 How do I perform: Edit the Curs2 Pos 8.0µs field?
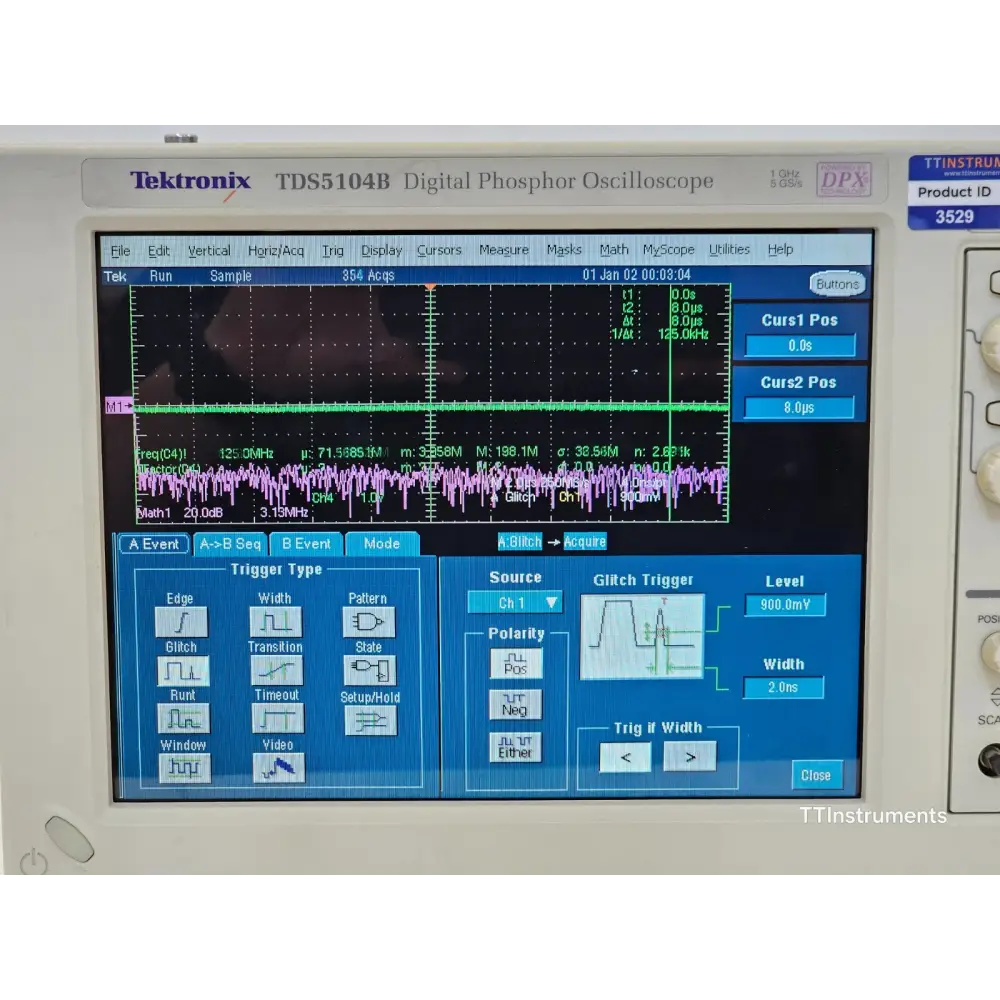pyautogui.click(x=798, y=408)
